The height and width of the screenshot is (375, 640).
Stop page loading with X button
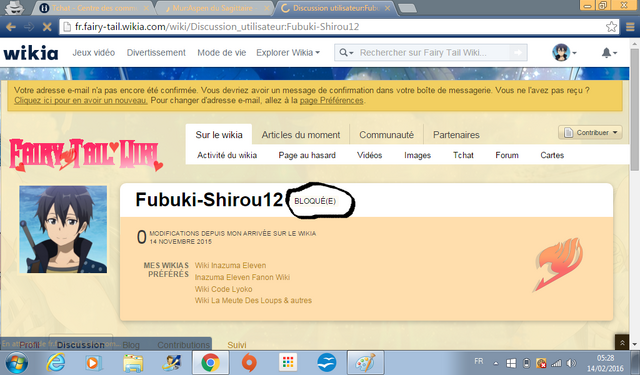click(x=47, y=27)
